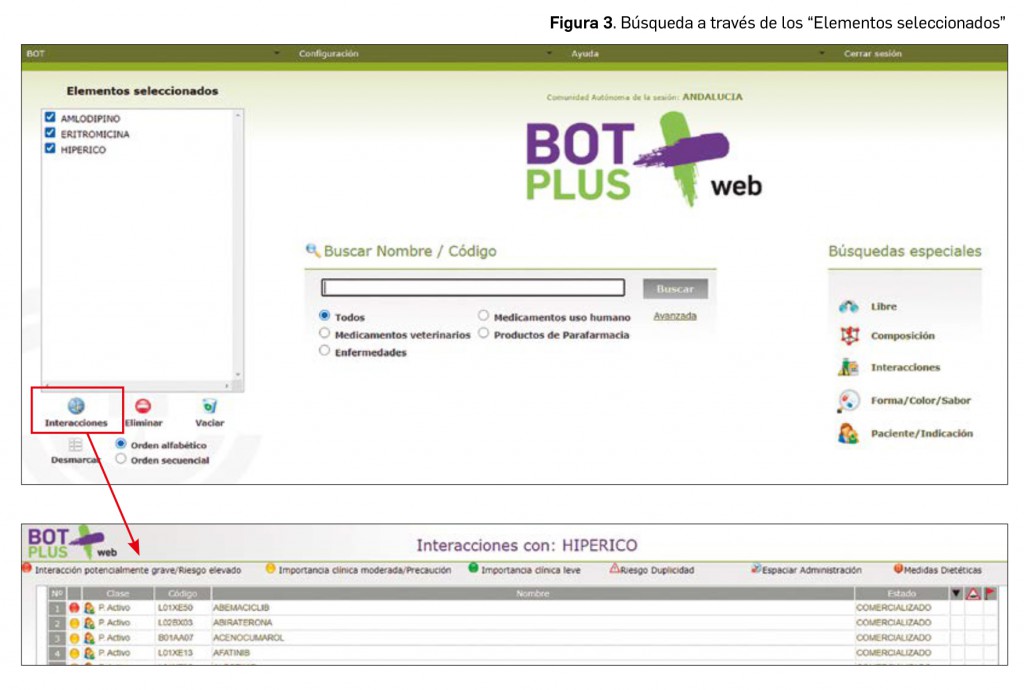Uncheck the AMLODIPINO checkbox

(x=50, y=117)
